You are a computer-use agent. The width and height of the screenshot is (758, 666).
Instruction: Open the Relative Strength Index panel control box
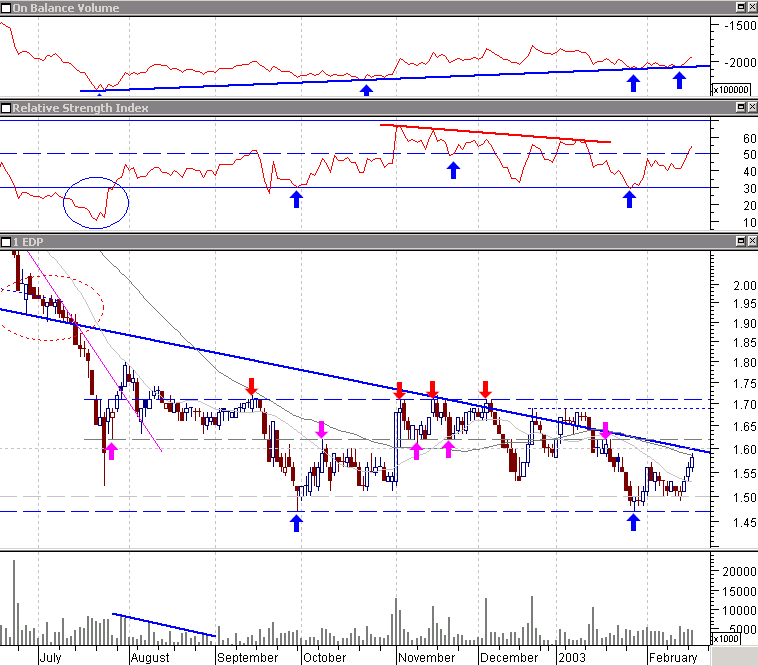(6, 108)
